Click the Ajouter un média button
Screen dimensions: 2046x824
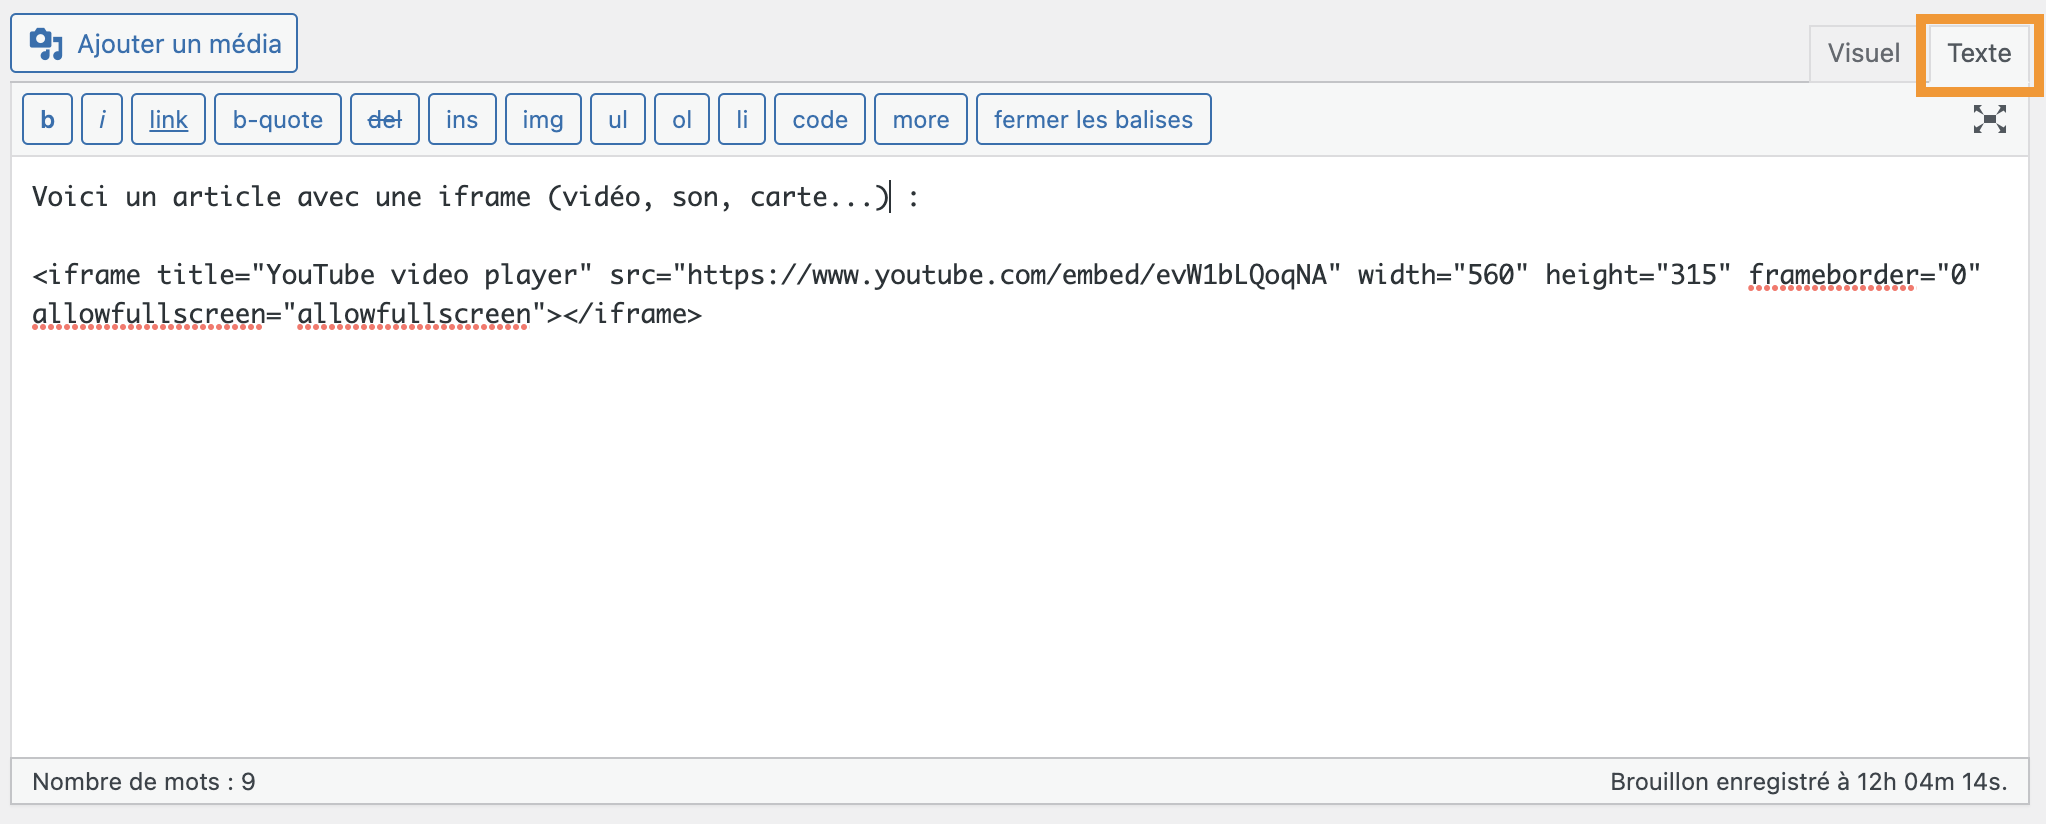154,44
